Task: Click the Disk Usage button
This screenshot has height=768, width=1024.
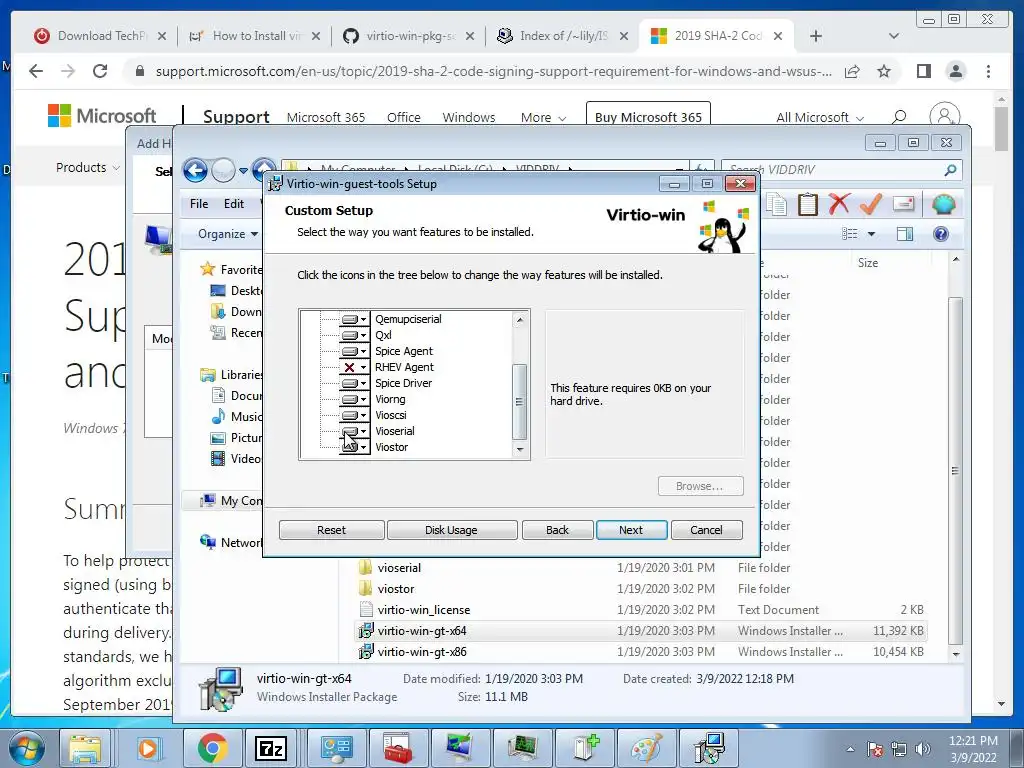Action: pos(451,530)
